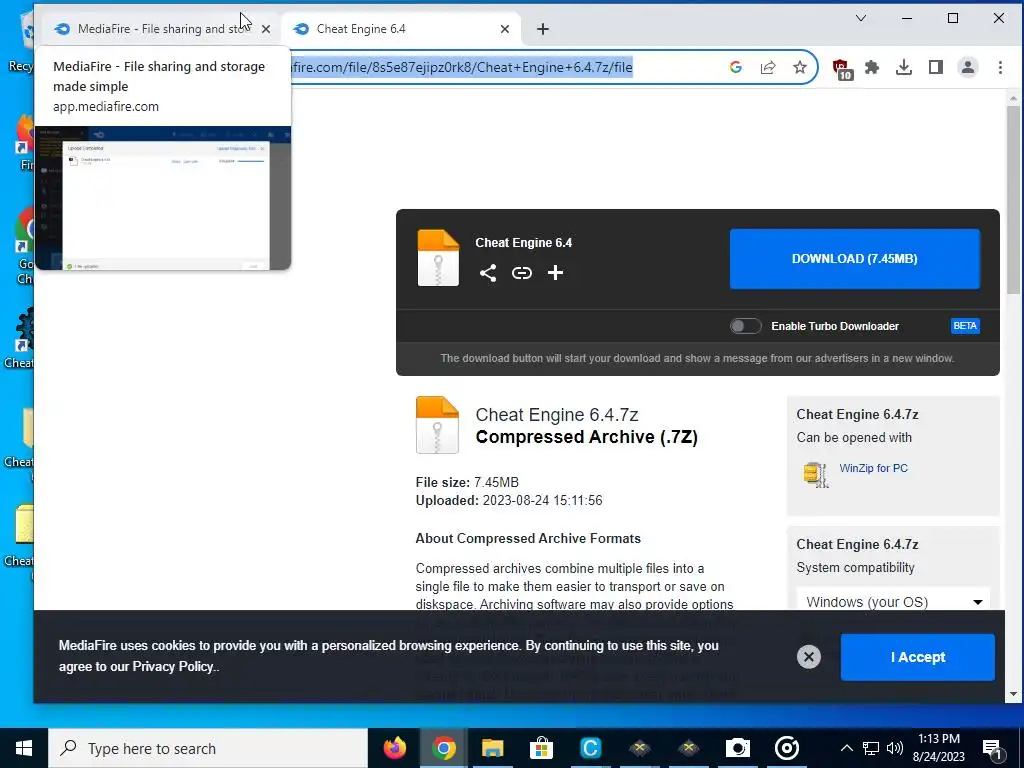
Task: Close the MediaFire File sharing tab
Action: click(266, 29)
